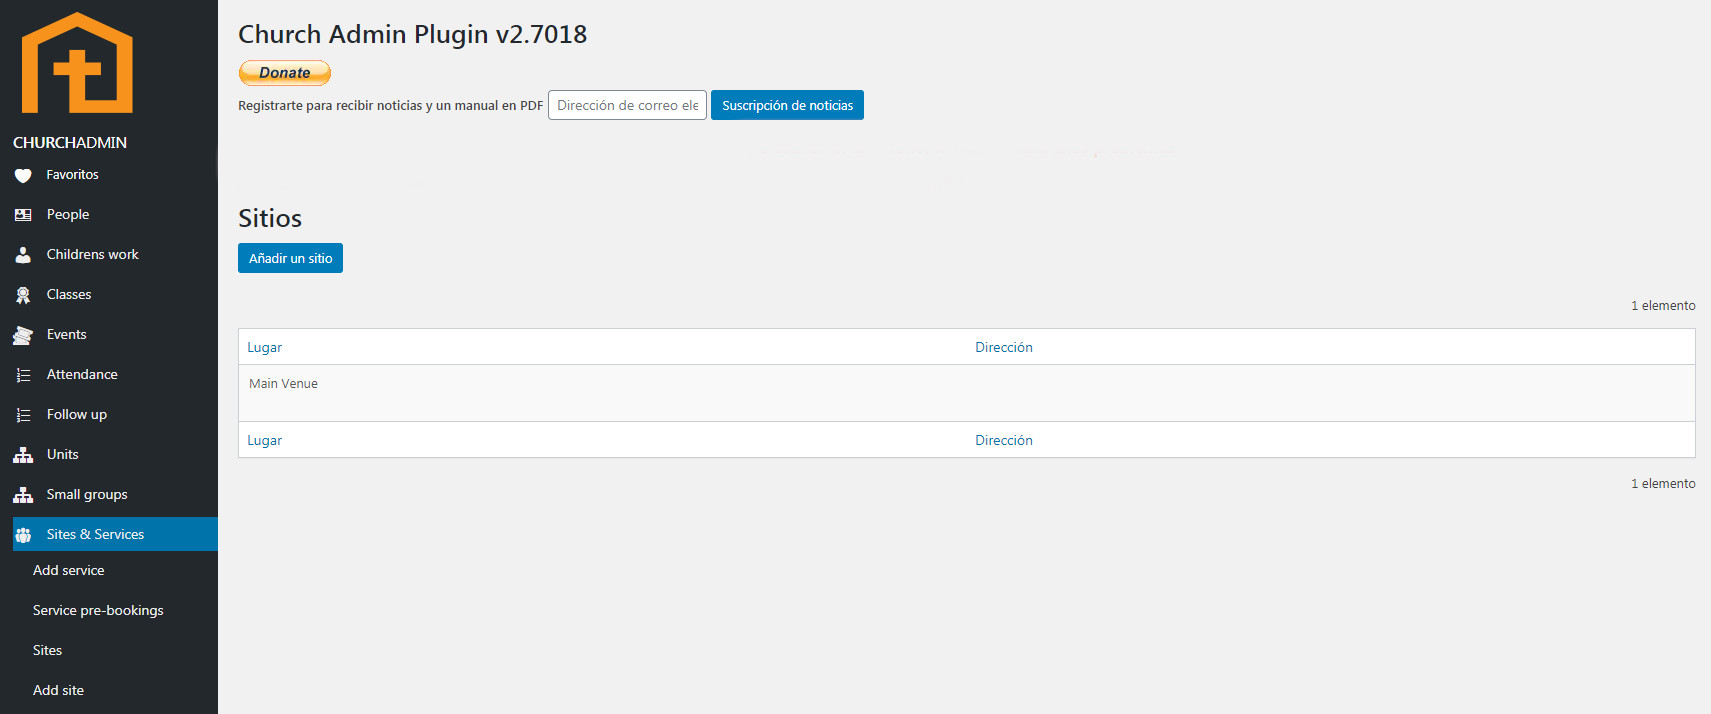Open the Add service submenu item
The height and width of the screenshot is (714, 1711).
[68, 570]
